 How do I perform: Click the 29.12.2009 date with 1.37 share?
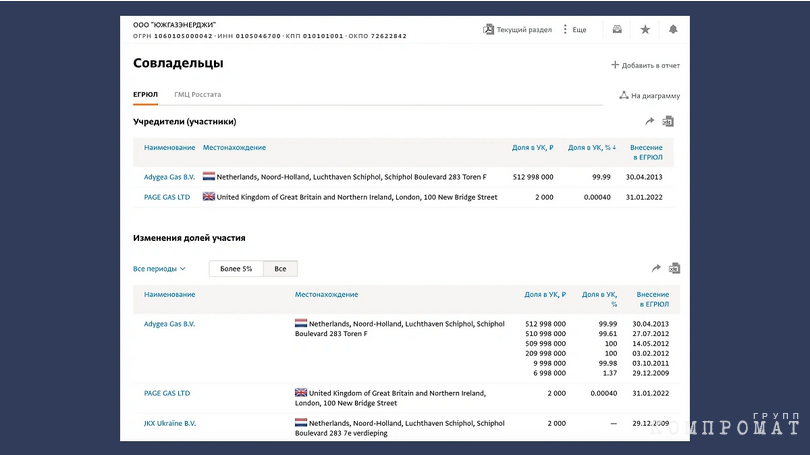[x=650, y=373]
